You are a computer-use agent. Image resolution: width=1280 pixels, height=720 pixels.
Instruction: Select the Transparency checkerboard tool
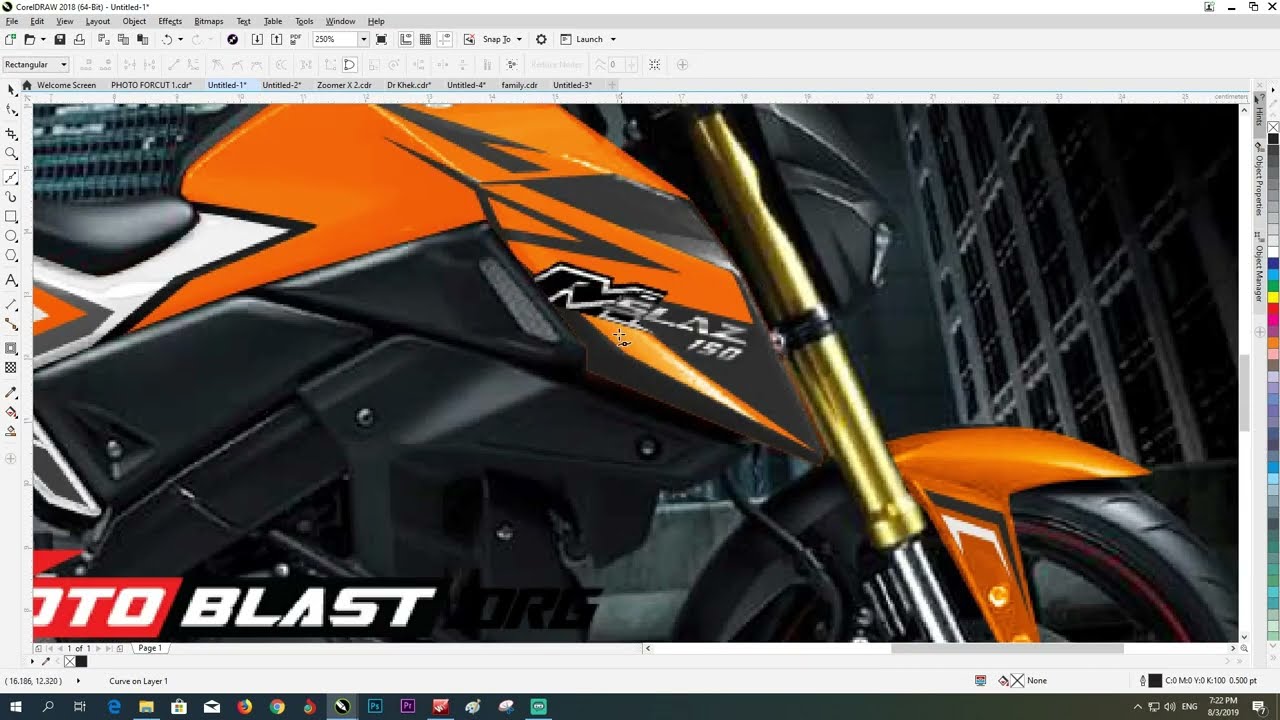(11, 368)
